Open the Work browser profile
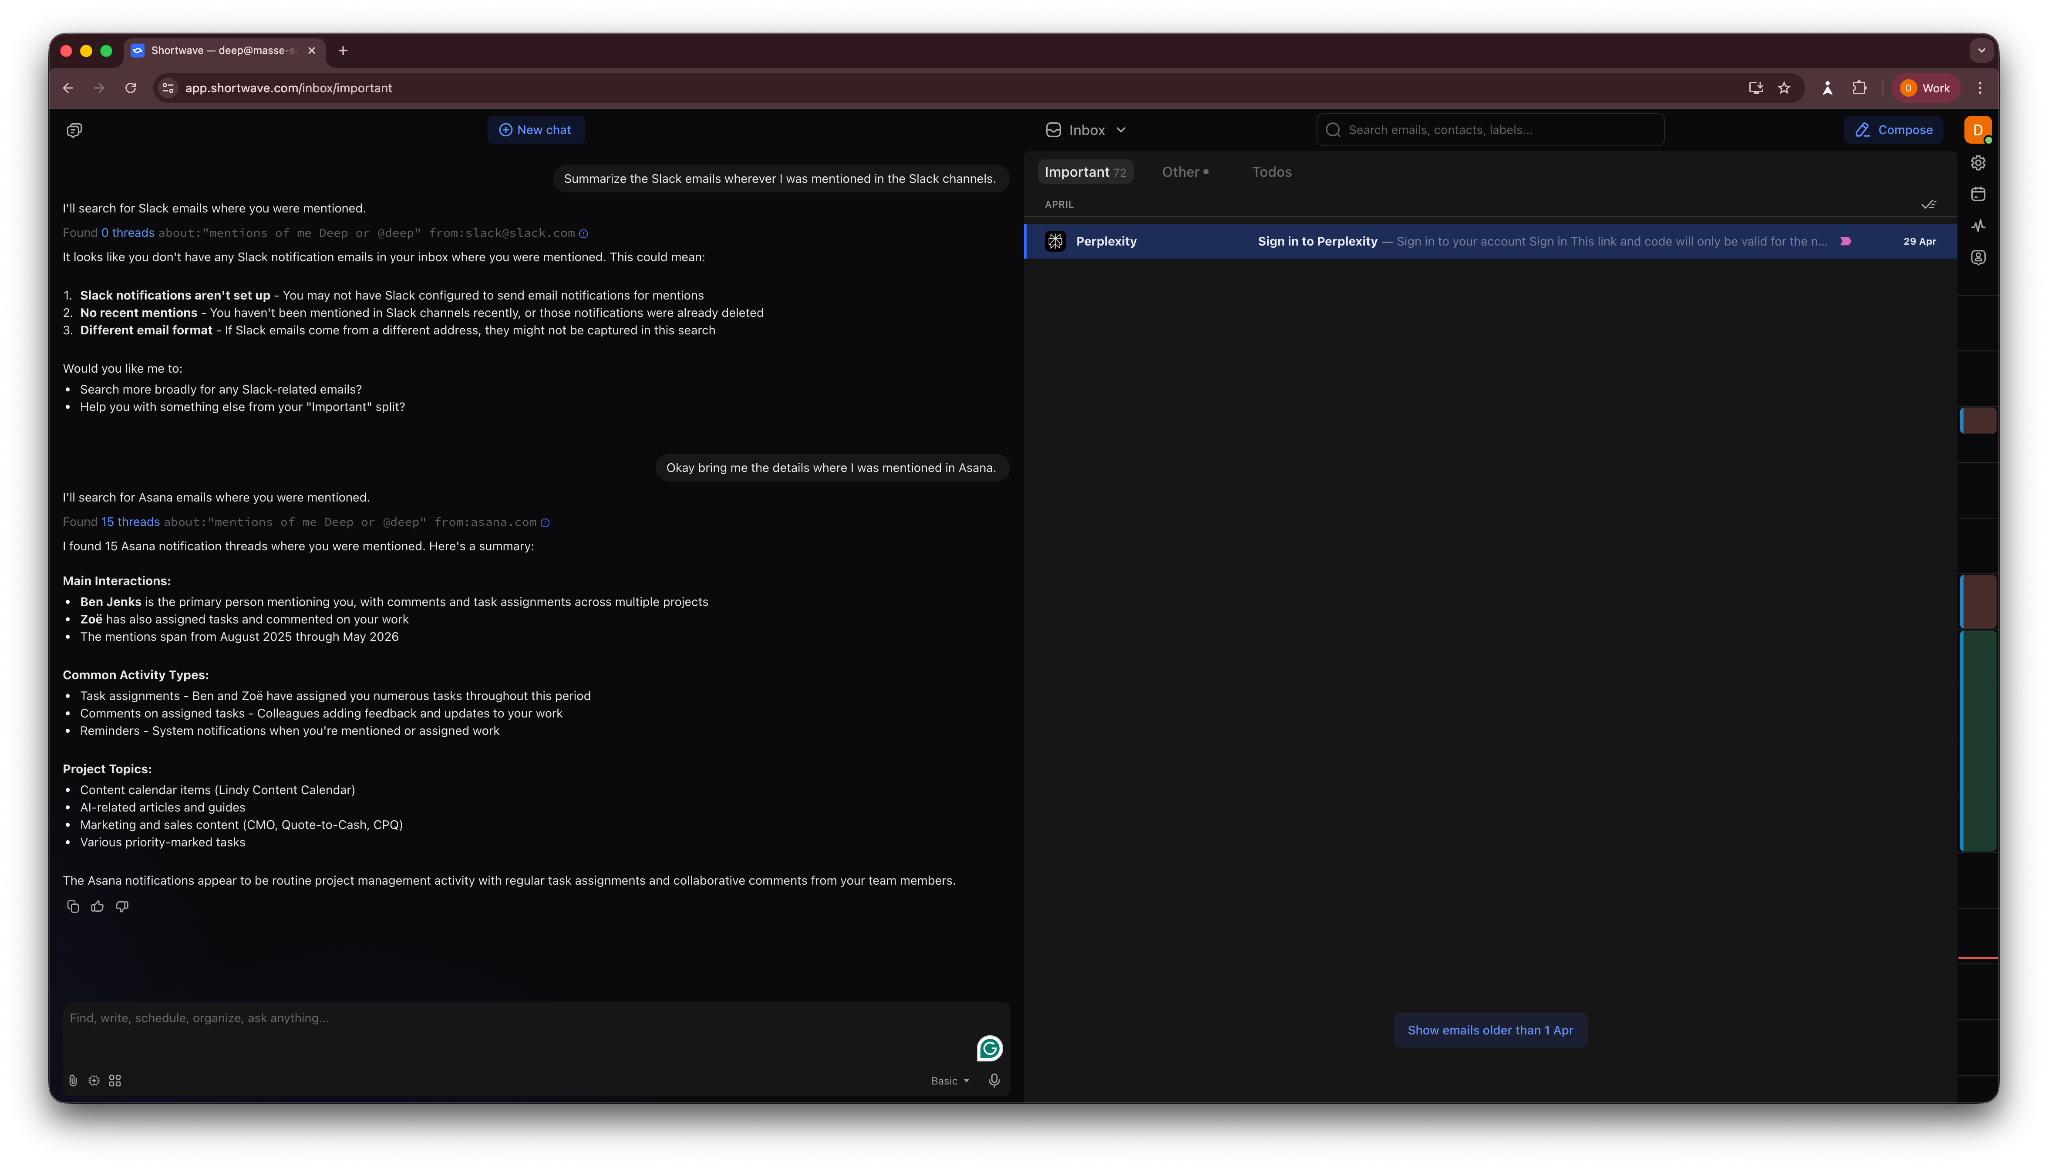 [x=1925, y=88]
